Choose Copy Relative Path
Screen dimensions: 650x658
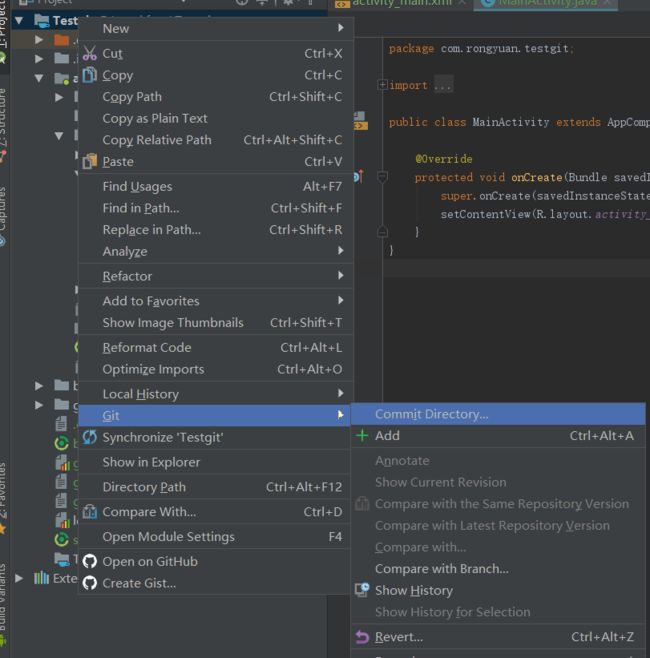click(215, 140)
